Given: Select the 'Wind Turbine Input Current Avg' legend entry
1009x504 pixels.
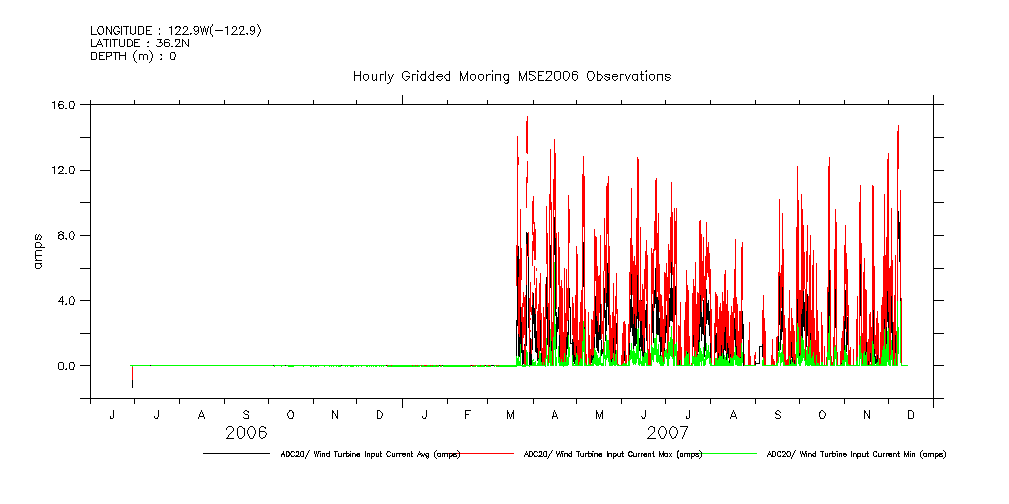Looking at the screenshot, I should (x=370, y=454).
